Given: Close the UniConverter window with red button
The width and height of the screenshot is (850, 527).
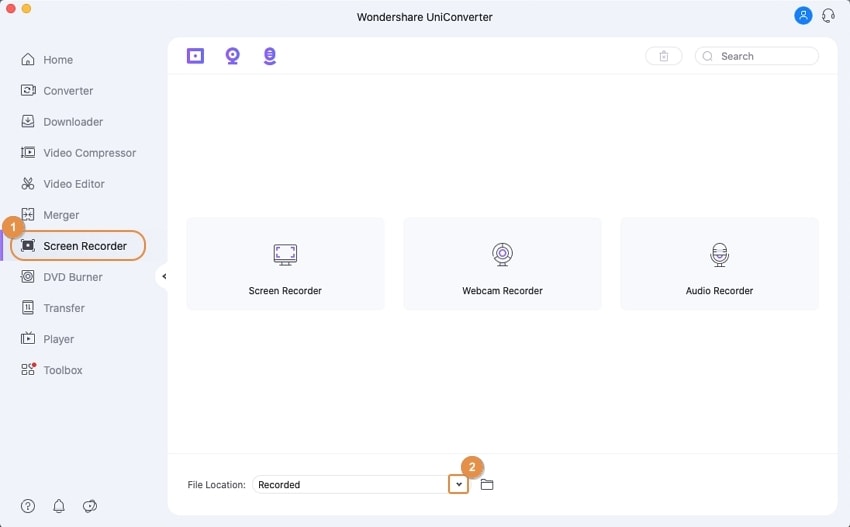Looking at the screenshot, I should click(x=10, y=9).
